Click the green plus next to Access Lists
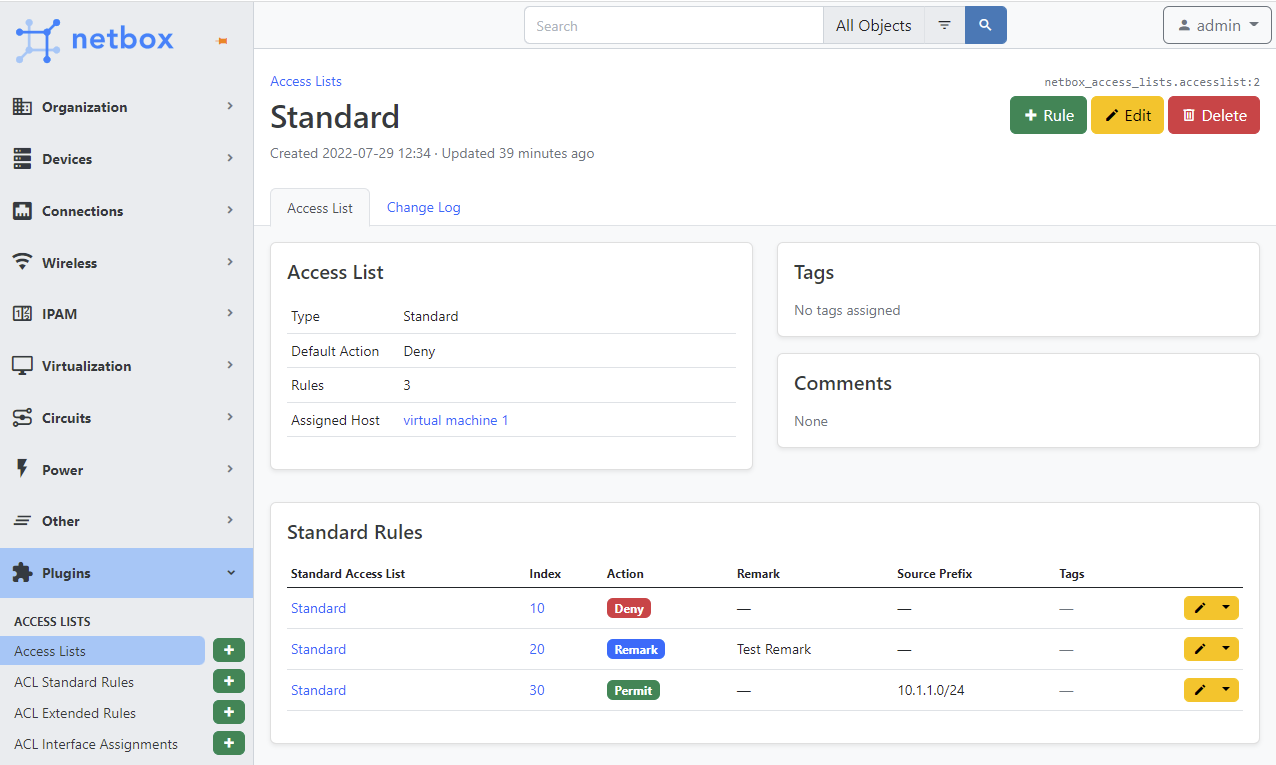1276x765 pixels. [228, 650]
